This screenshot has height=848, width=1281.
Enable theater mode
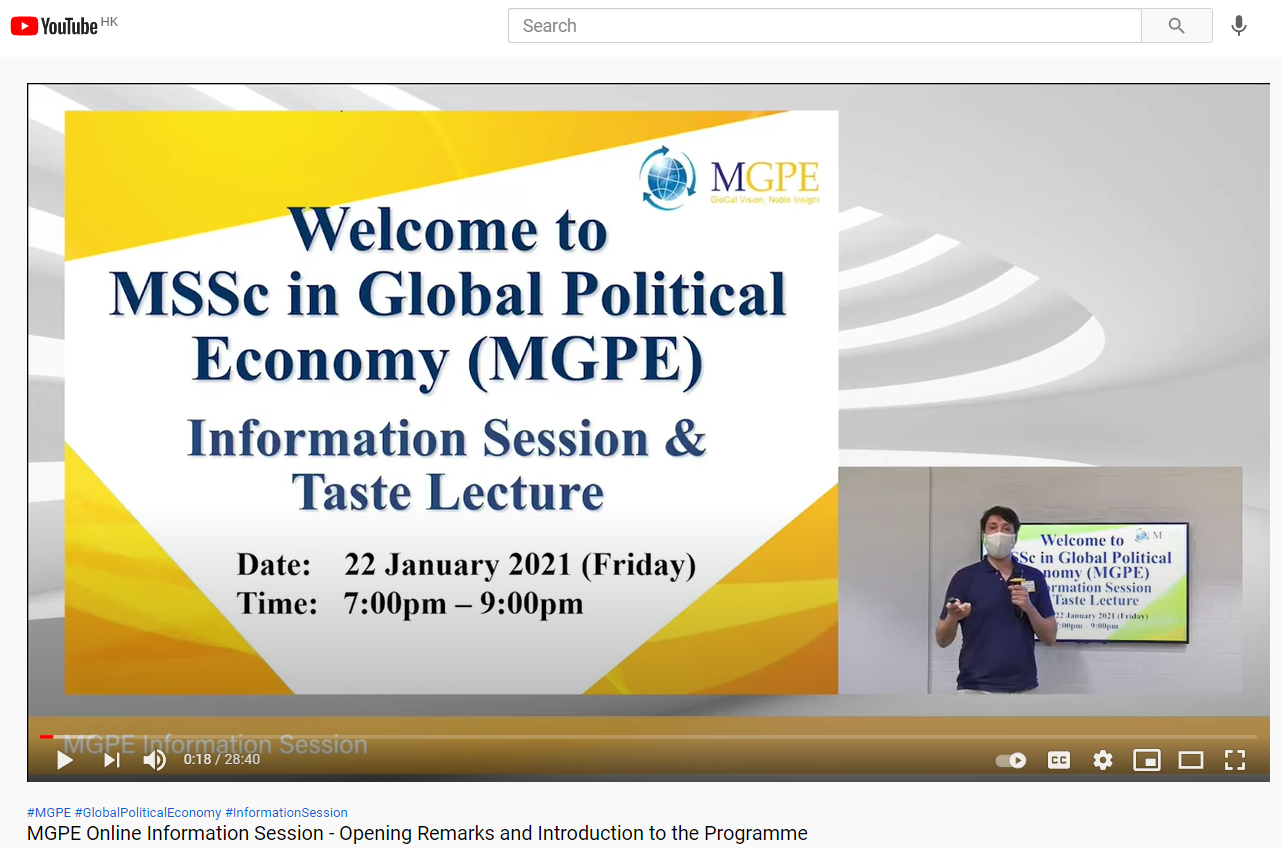pyautogui.click(x=1190, y=760)
